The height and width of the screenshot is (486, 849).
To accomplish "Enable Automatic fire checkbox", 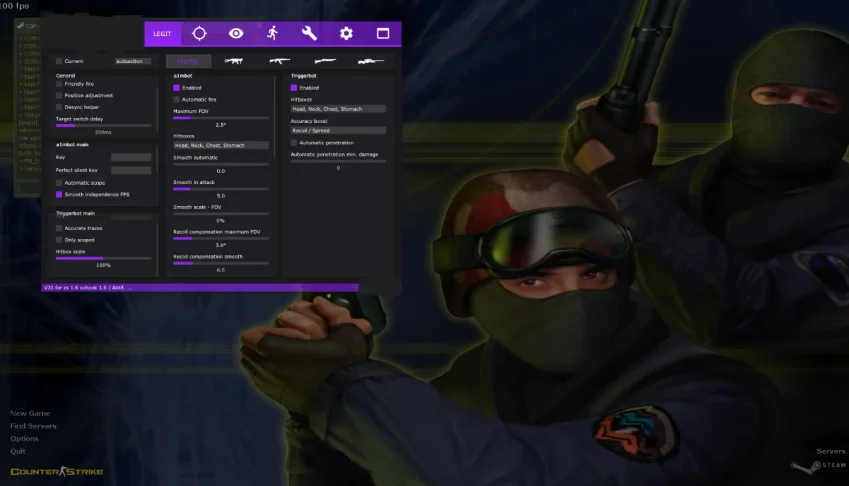I will coord(177,100).
